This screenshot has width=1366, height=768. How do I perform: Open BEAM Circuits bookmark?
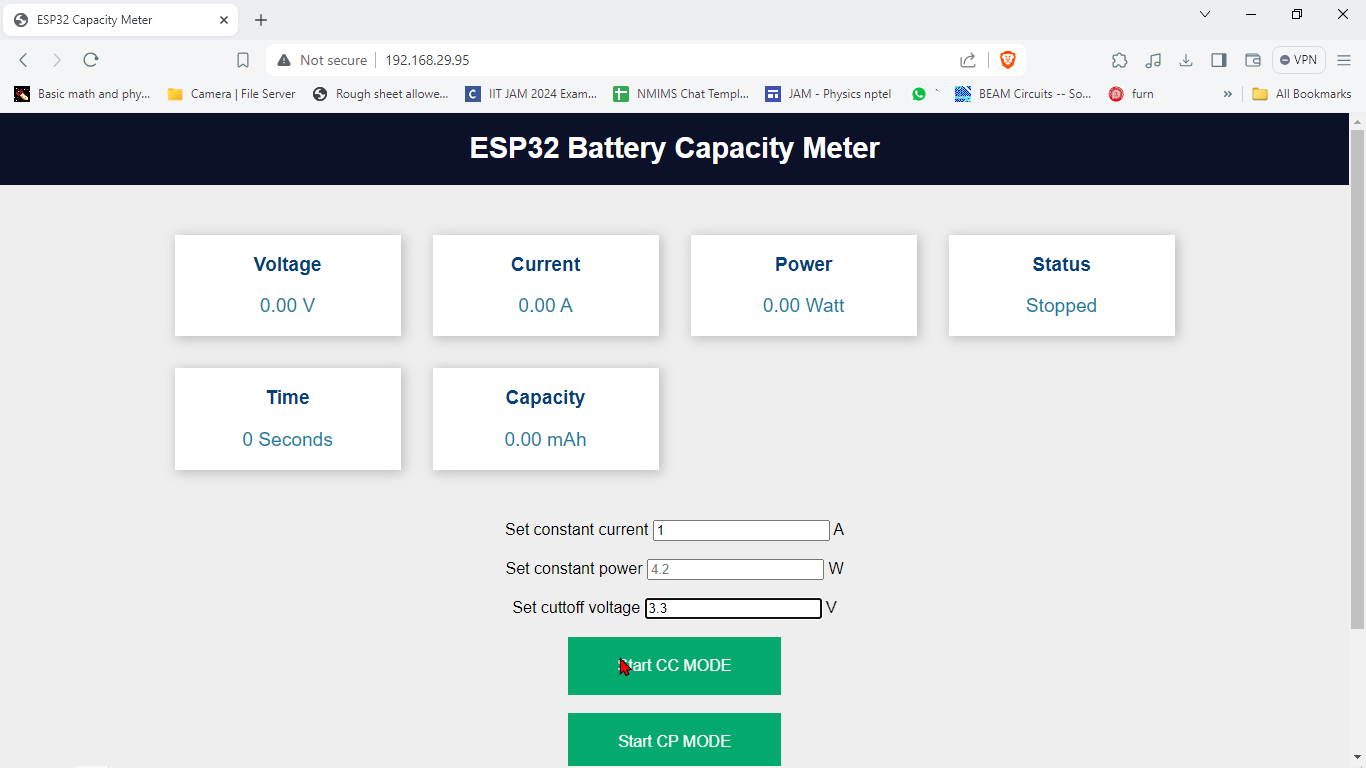pos(1023,94)
